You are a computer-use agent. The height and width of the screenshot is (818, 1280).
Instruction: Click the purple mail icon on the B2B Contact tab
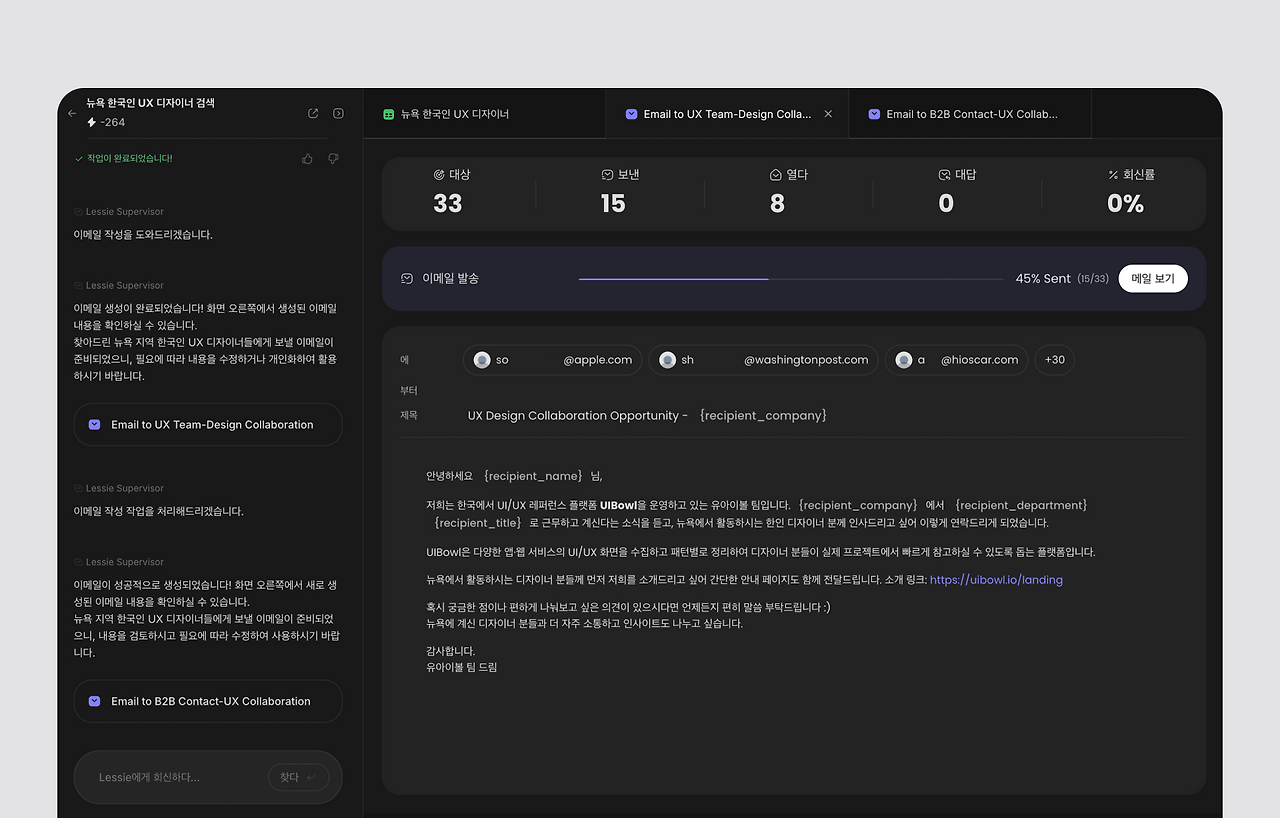[x=875, y=114]
